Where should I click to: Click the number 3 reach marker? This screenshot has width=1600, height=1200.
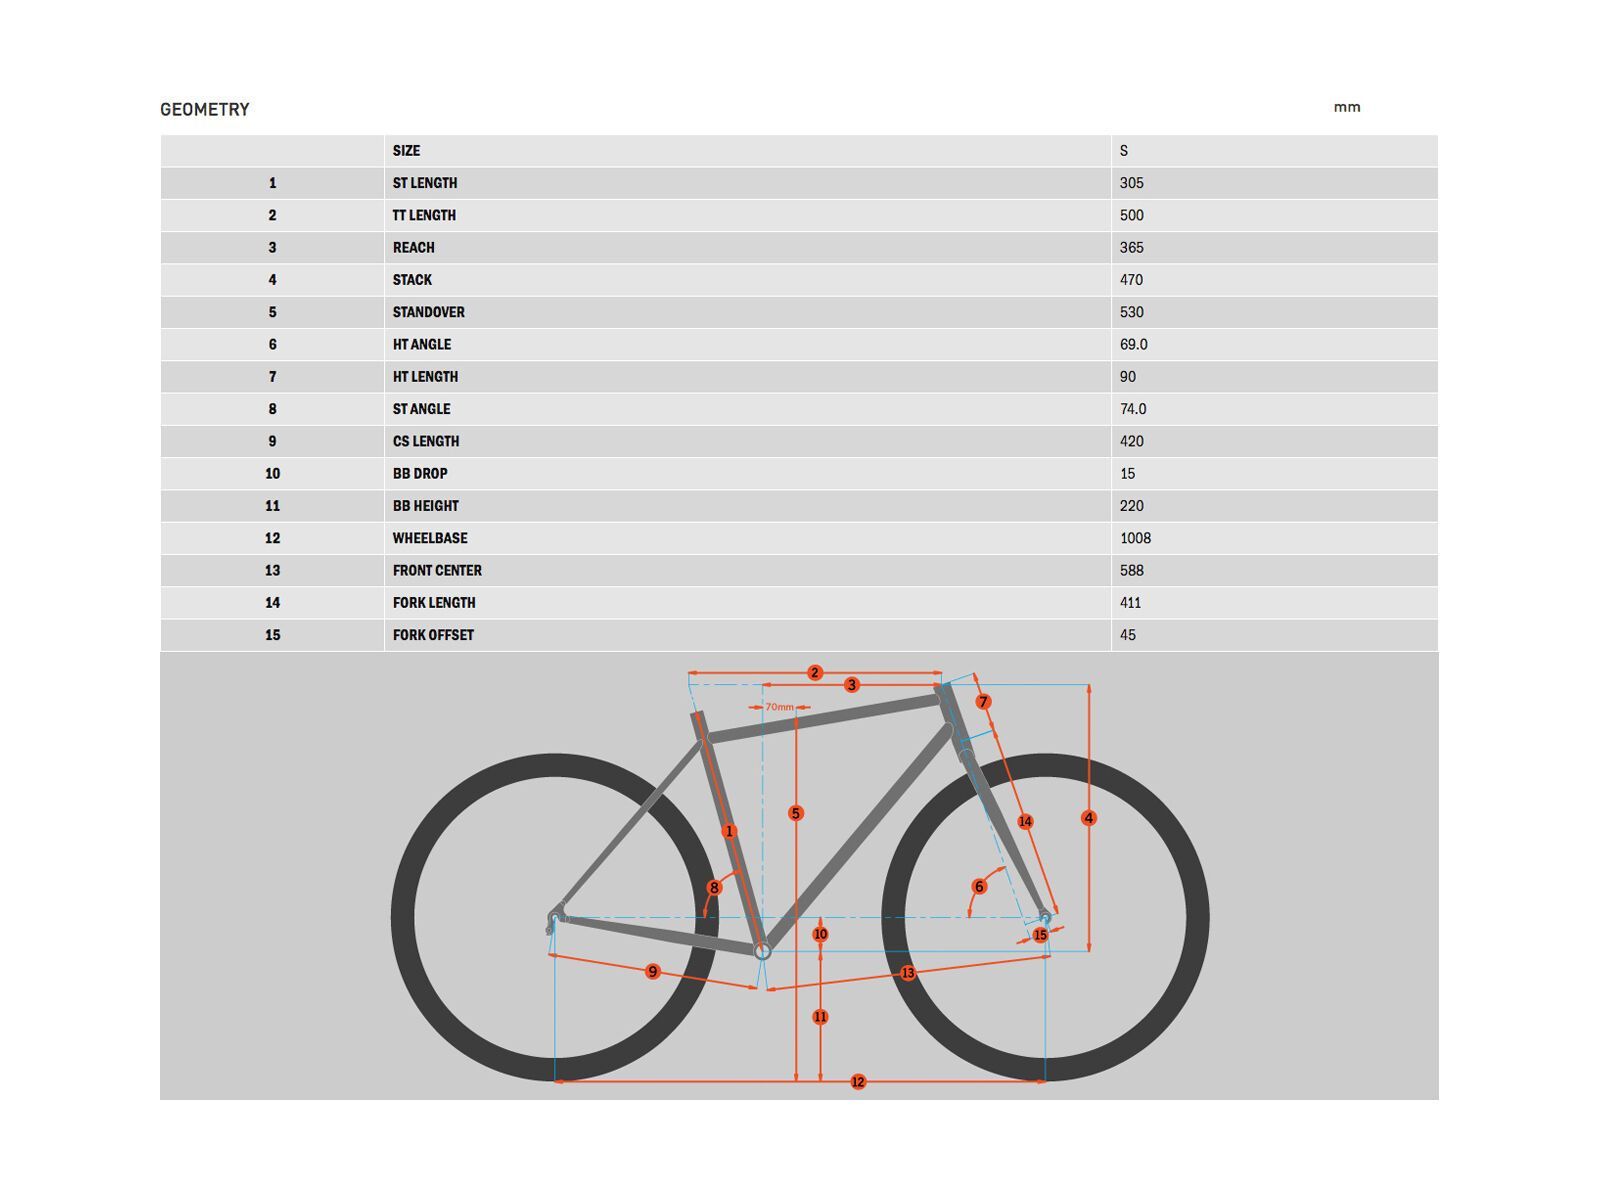pyautogui.click(x=852, y=685)
